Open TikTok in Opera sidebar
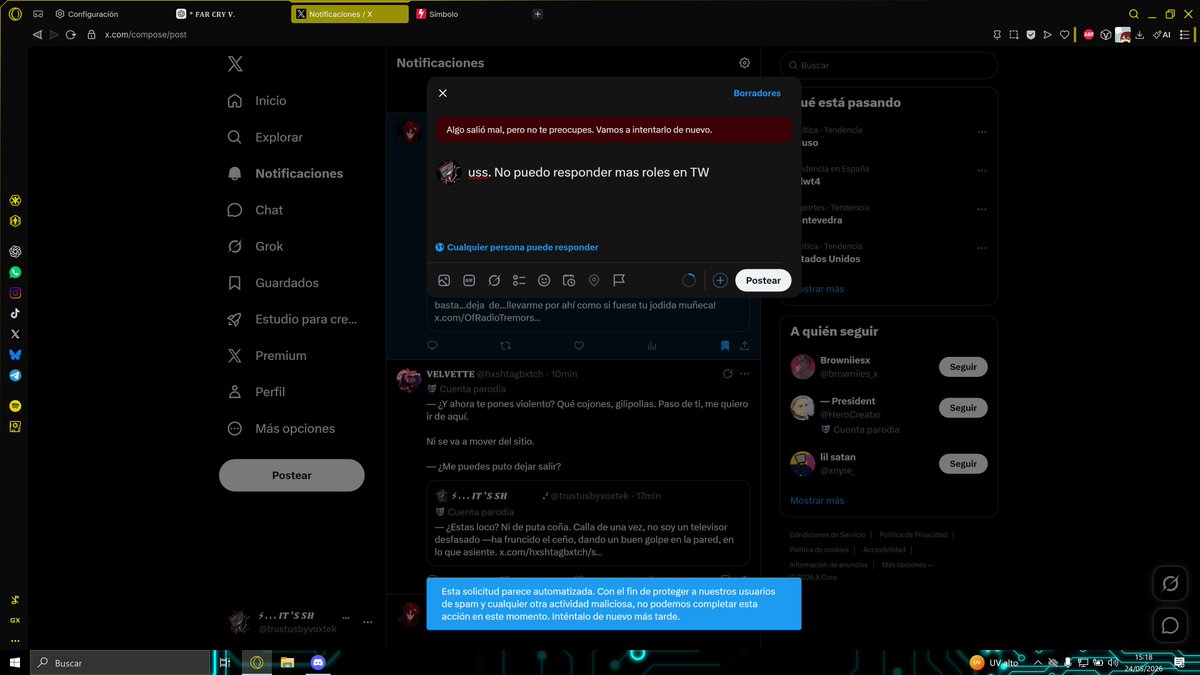 click(15, 313)
